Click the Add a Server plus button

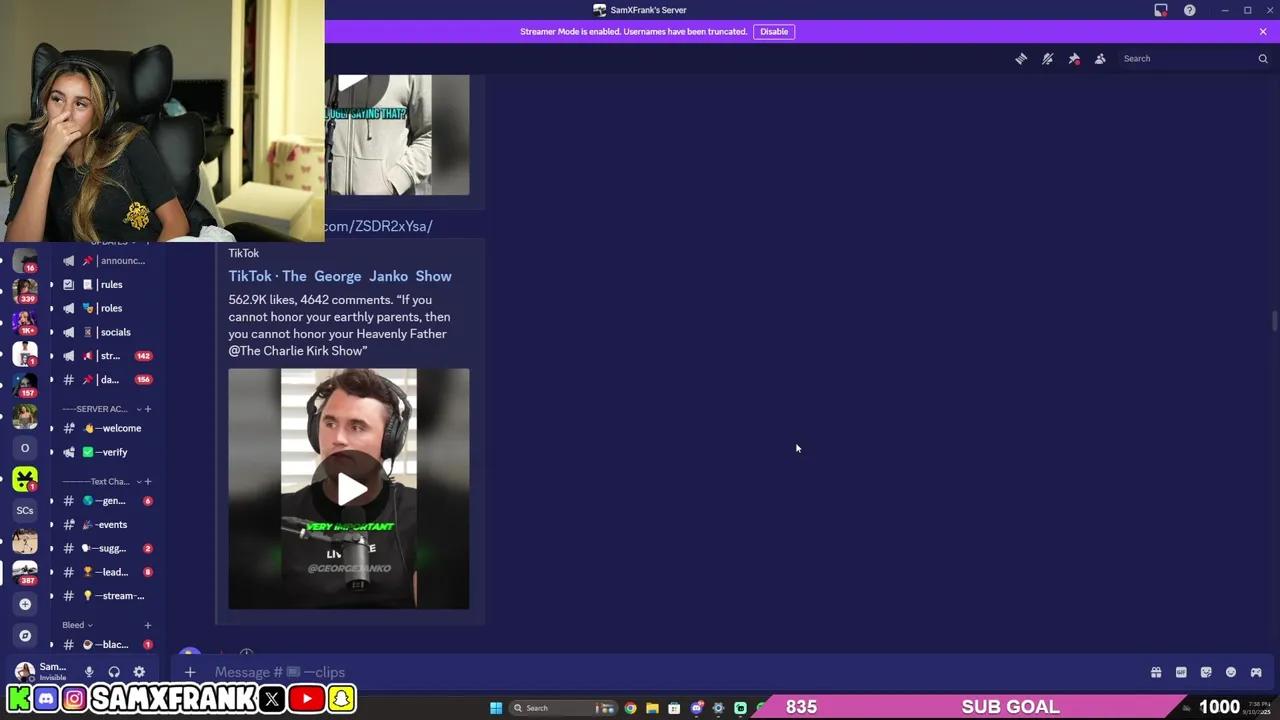click(x=25, y=604)
